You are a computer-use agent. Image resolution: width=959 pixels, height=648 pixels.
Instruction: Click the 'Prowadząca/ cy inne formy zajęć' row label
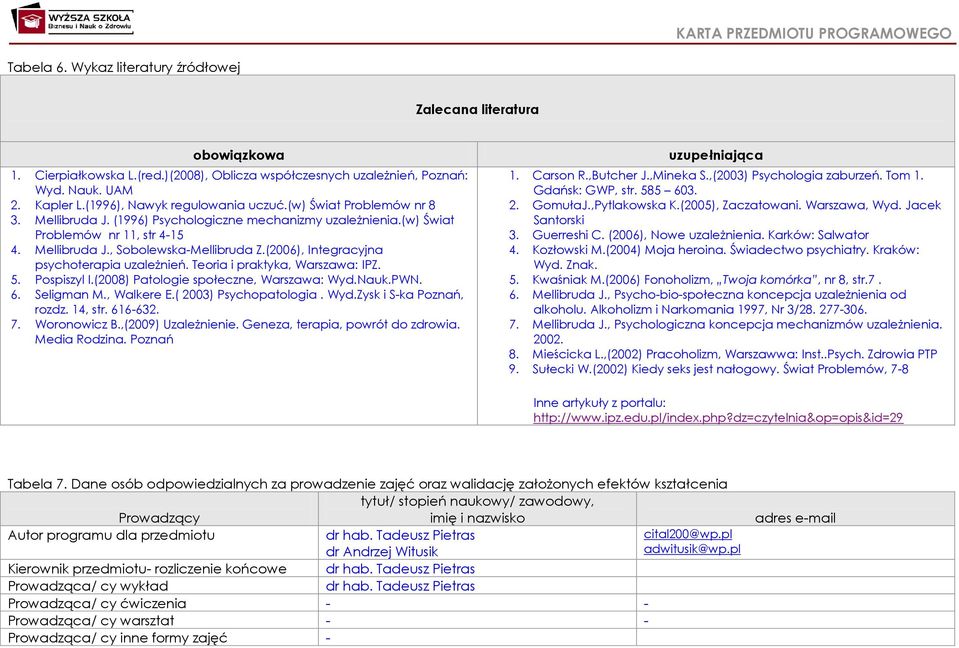(117, 638)
